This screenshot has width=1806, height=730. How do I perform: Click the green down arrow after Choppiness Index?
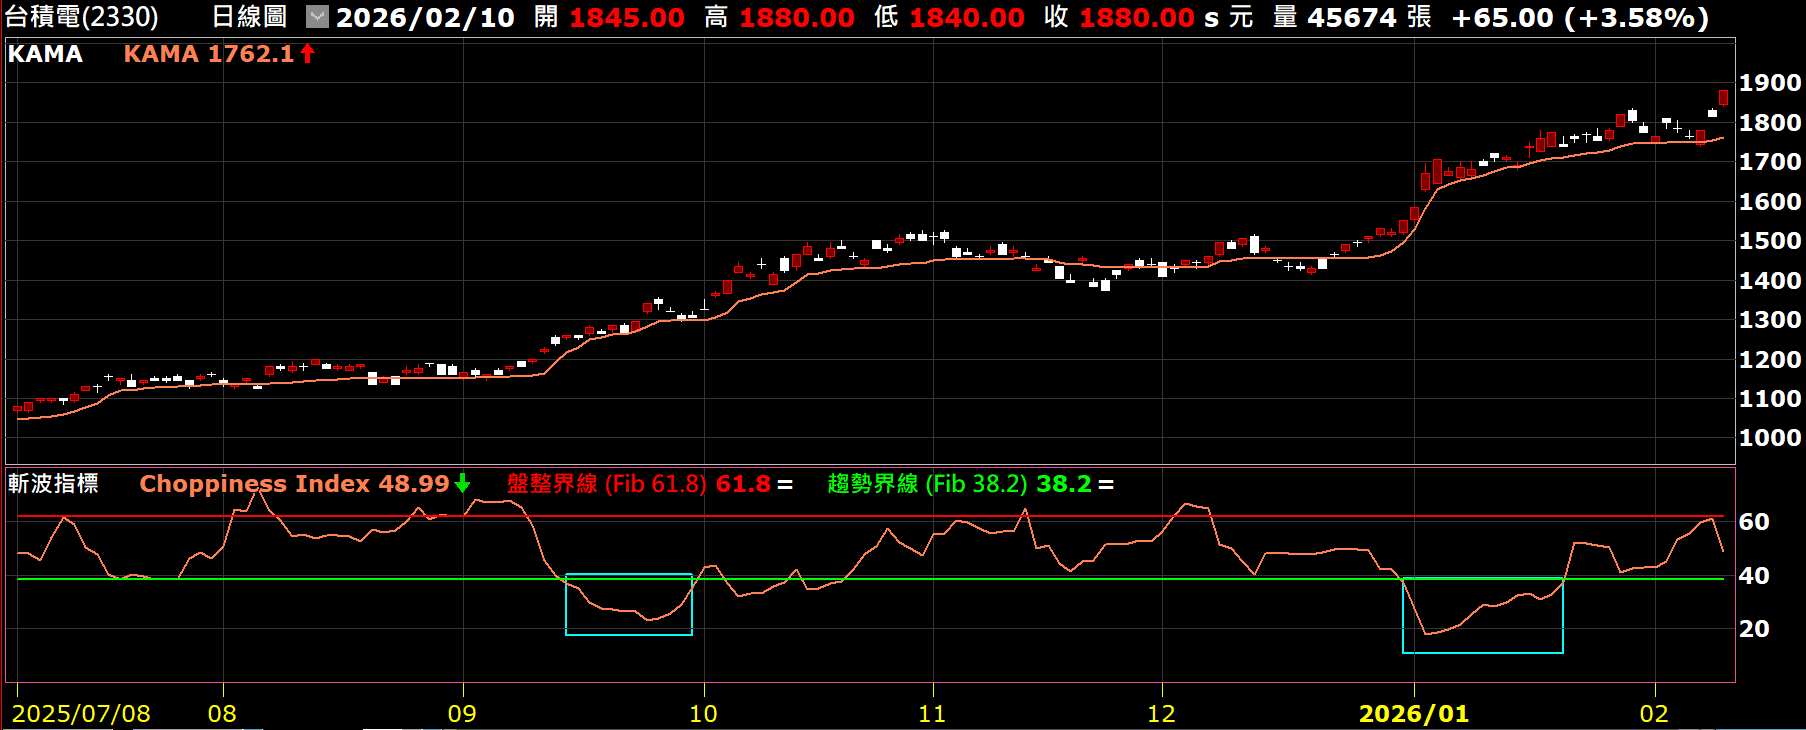[x=462, y=484]
